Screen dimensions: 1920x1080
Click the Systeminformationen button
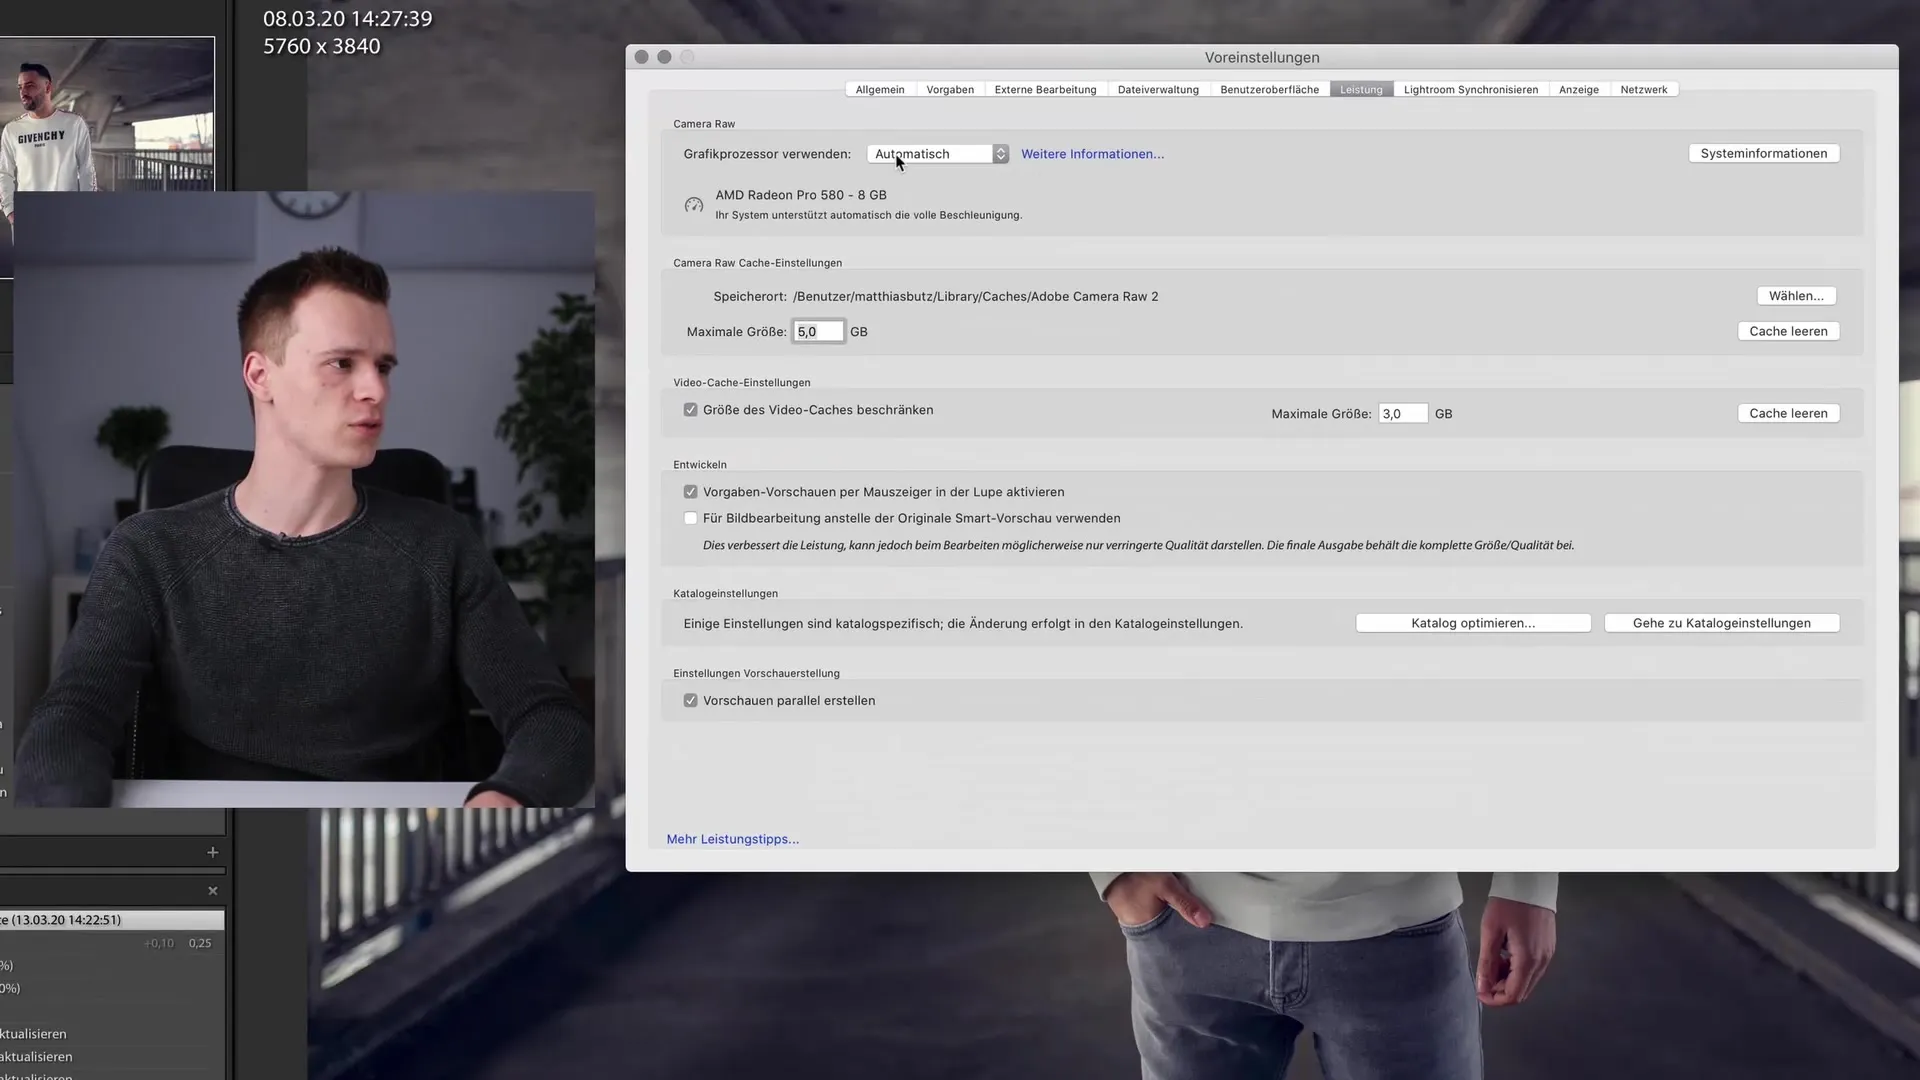(x=1764, y=153)
